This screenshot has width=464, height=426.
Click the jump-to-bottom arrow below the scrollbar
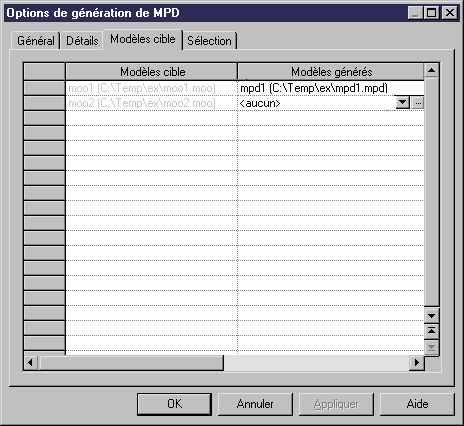click(431, 347)
